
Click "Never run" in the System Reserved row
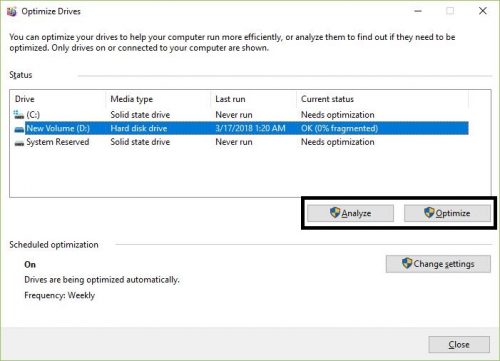234,142
